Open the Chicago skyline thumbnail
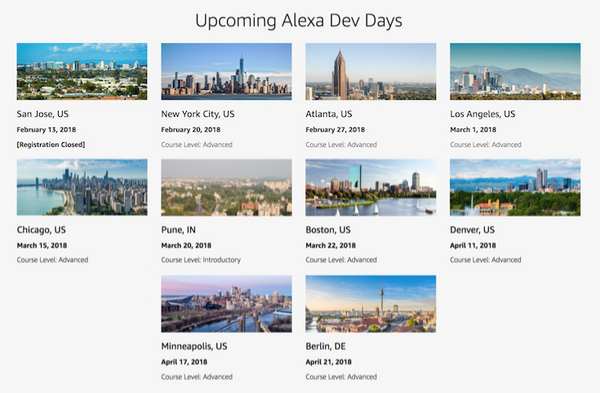Image resolution: width=600 pixels, height=393 pixels. tap(82, 188)
